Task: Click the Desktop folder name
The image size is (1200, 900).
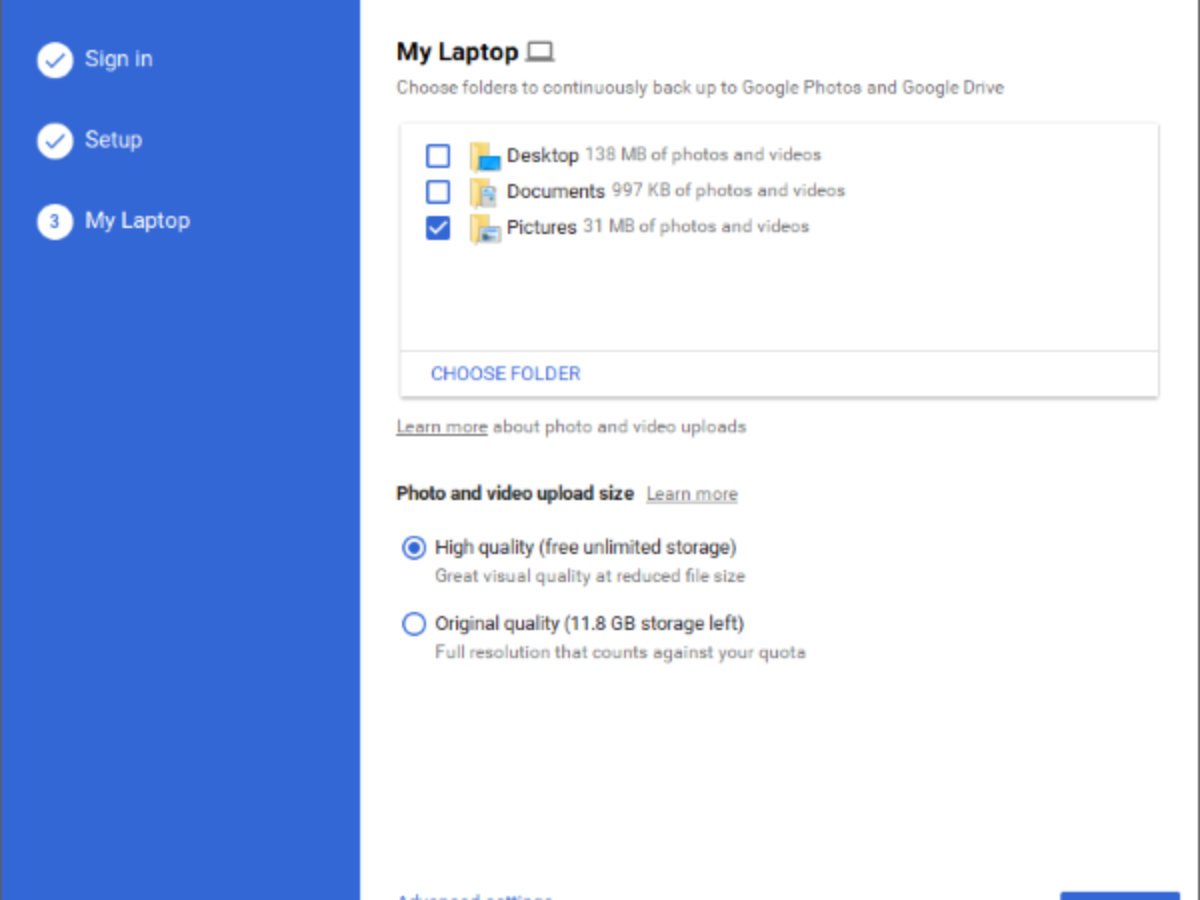Action: 543,156
